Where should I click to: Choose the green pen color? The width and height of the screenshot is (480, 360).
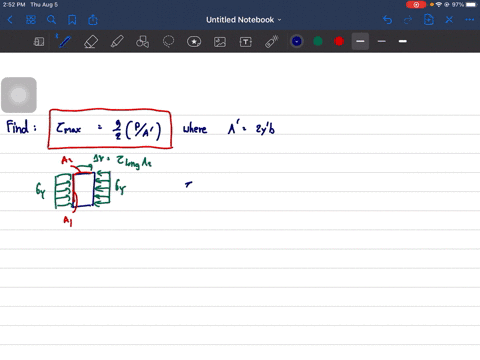click(318, 41)
